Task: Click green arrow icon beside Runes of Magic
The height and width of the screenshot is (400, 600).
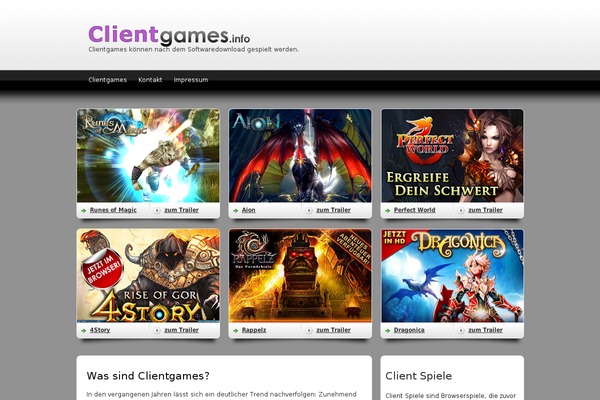Action: coord(83,211)
